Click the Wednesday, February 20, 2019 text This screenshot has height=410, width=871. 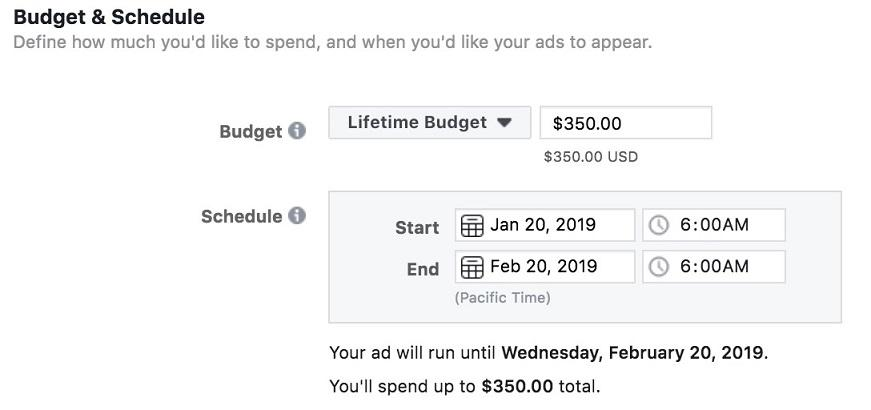tap(633, 352)
